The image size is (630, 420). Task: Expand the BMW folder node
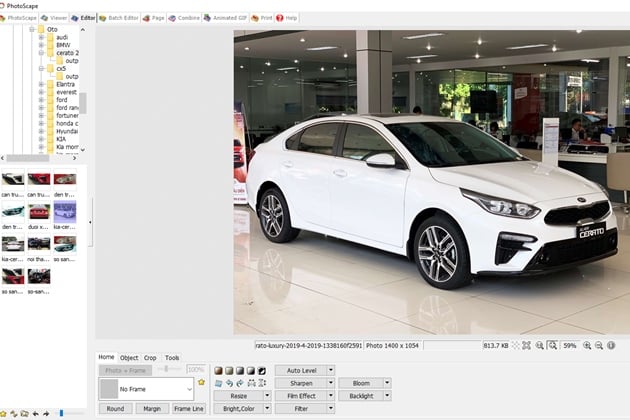[x=41, y=45]
